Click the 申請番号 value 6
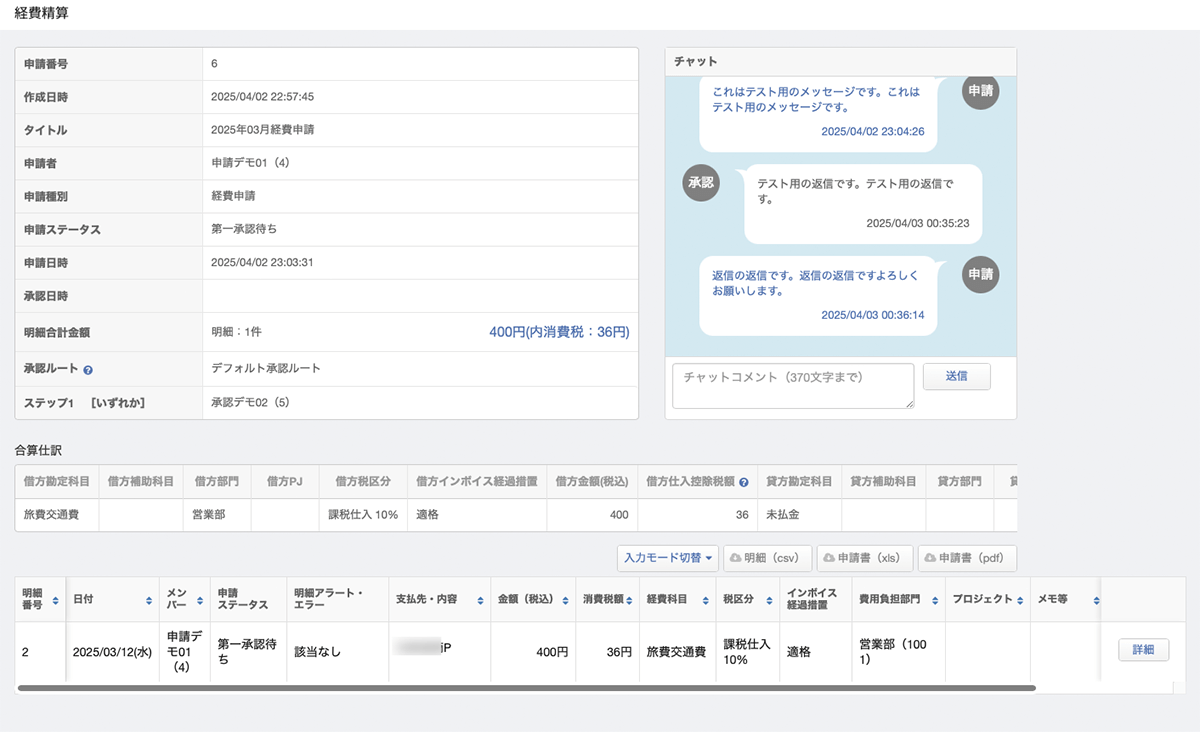This screenshot has height=732, width=1200. [214, 64]
